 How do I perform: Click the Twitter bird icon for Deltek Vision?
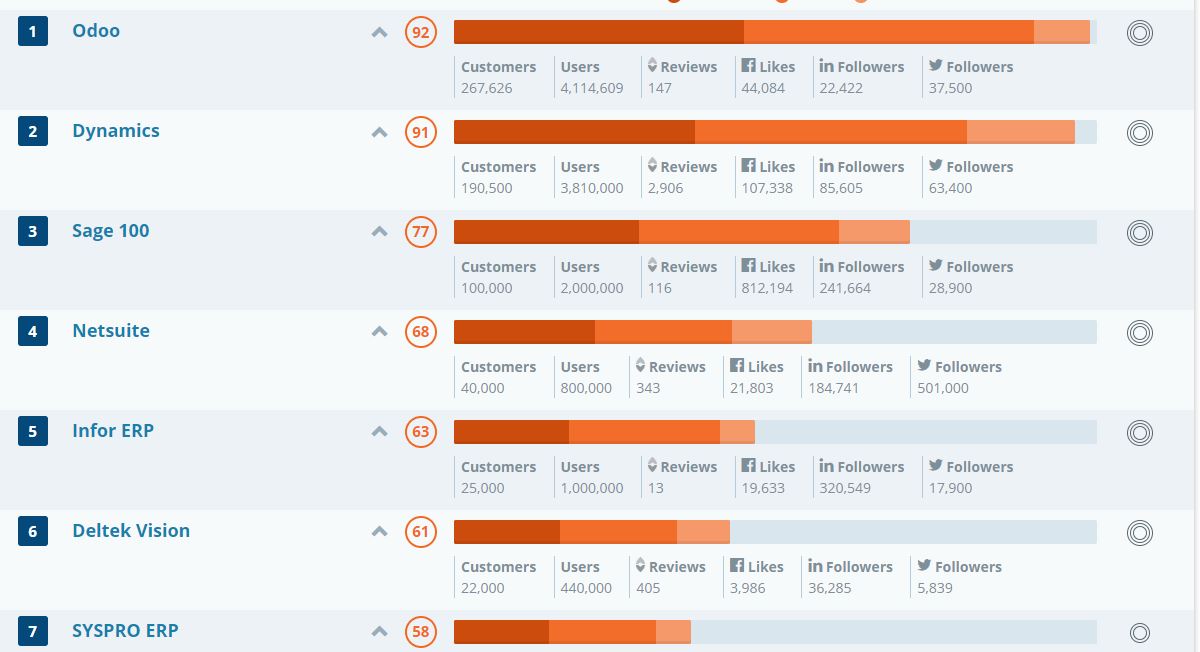924,566
